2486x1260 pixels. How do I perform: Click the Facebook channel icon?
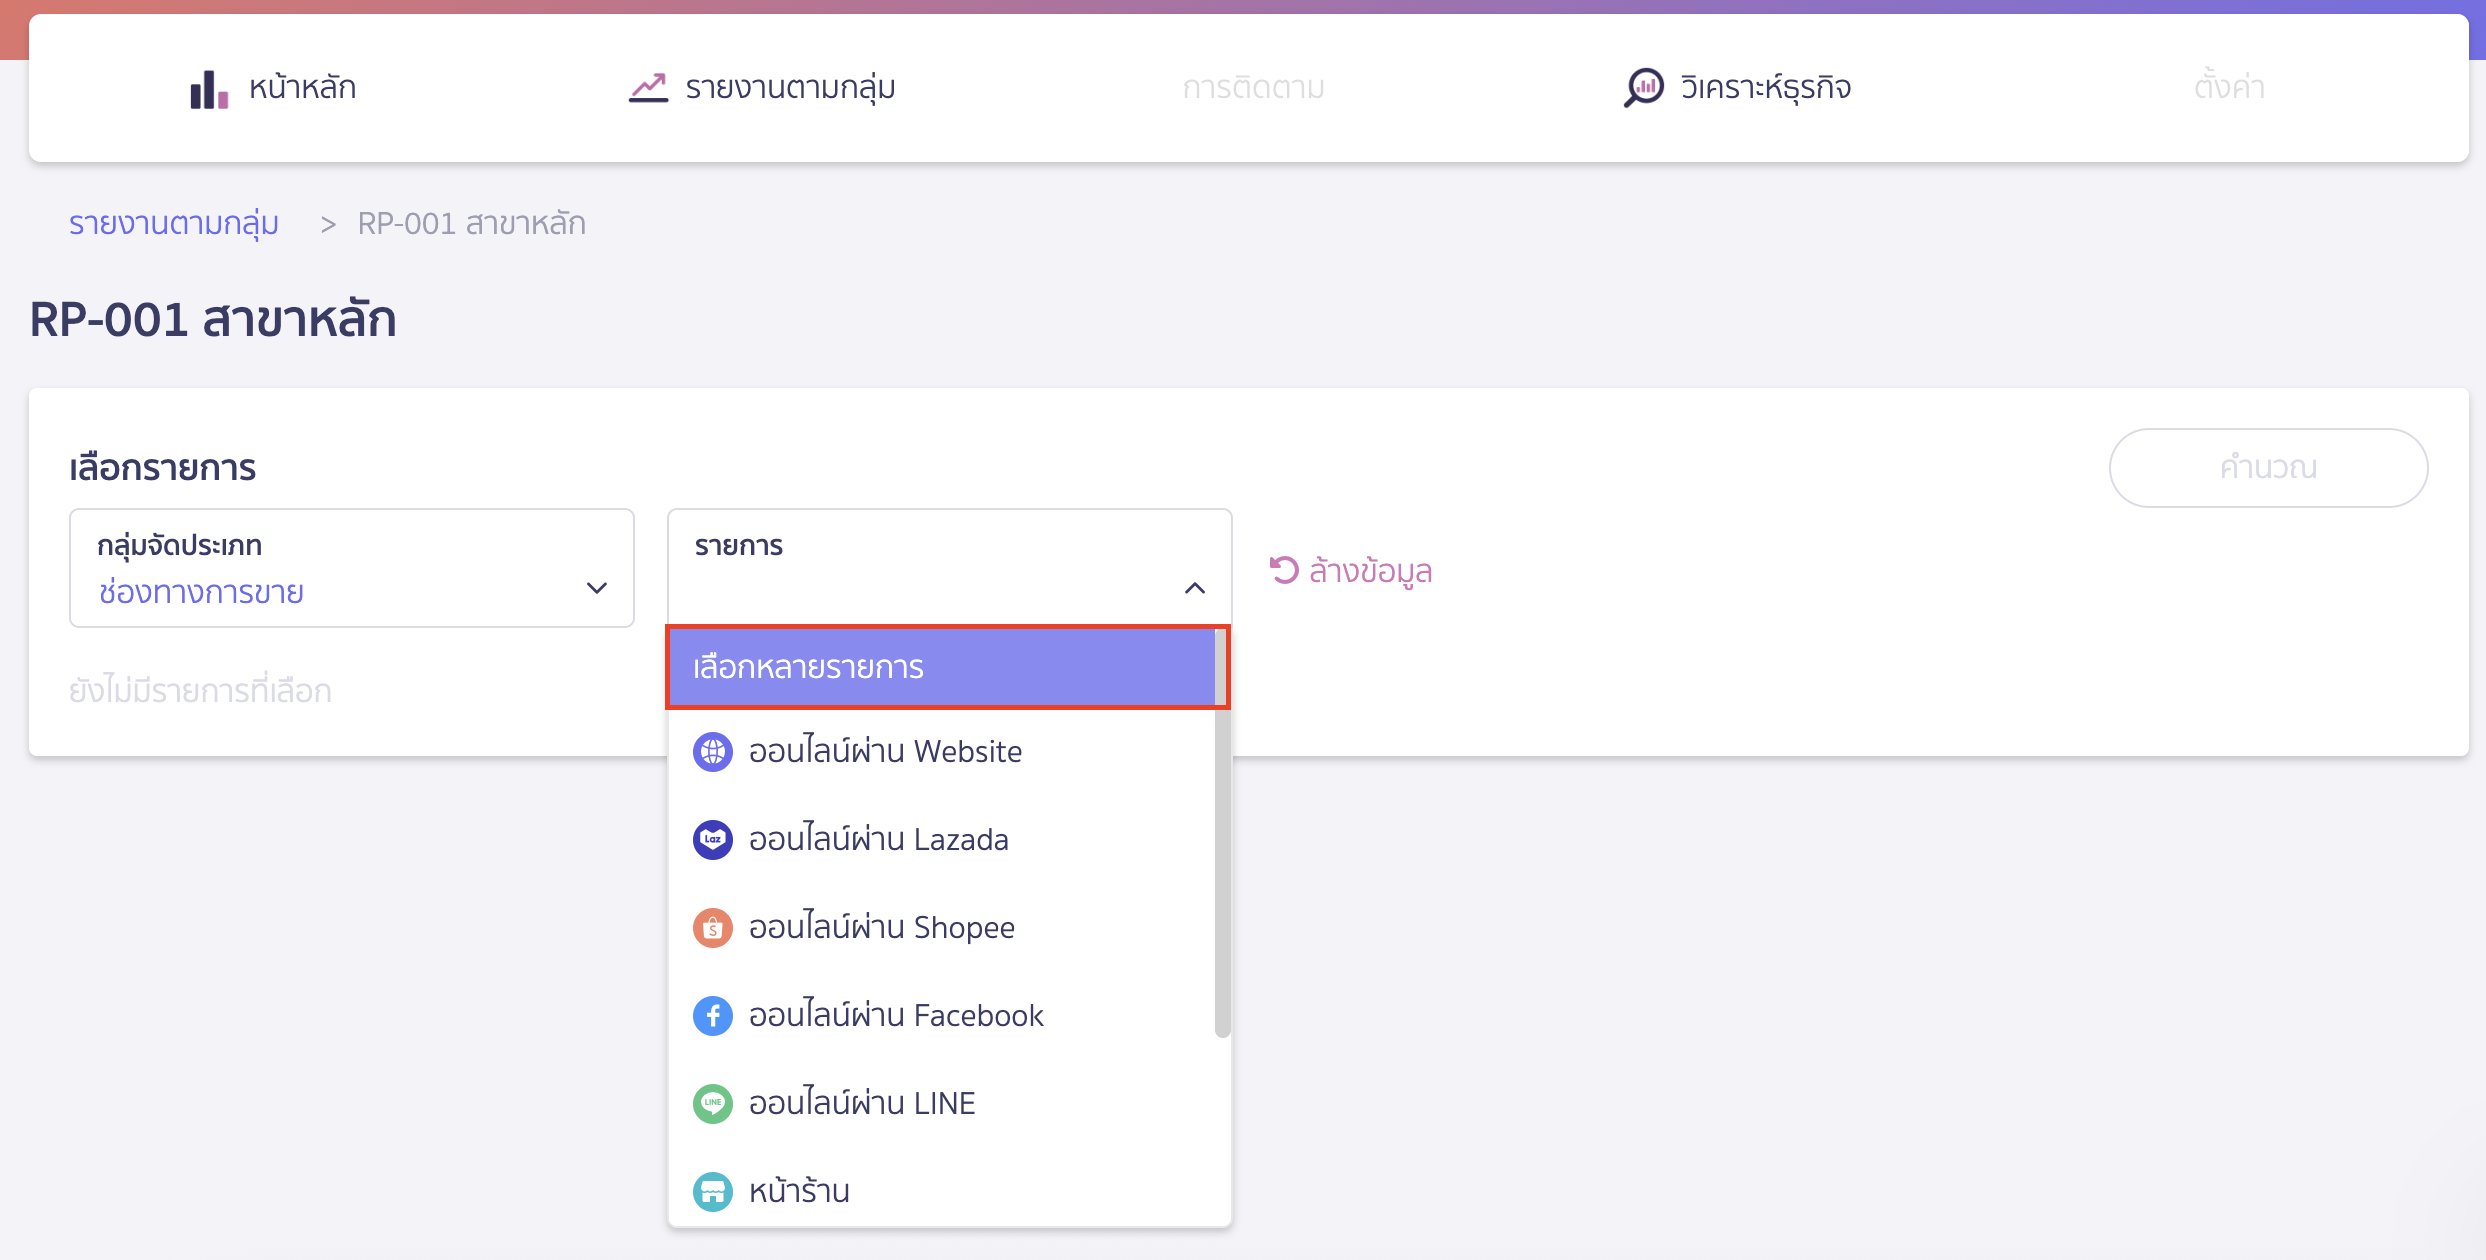click(712, 1016)
